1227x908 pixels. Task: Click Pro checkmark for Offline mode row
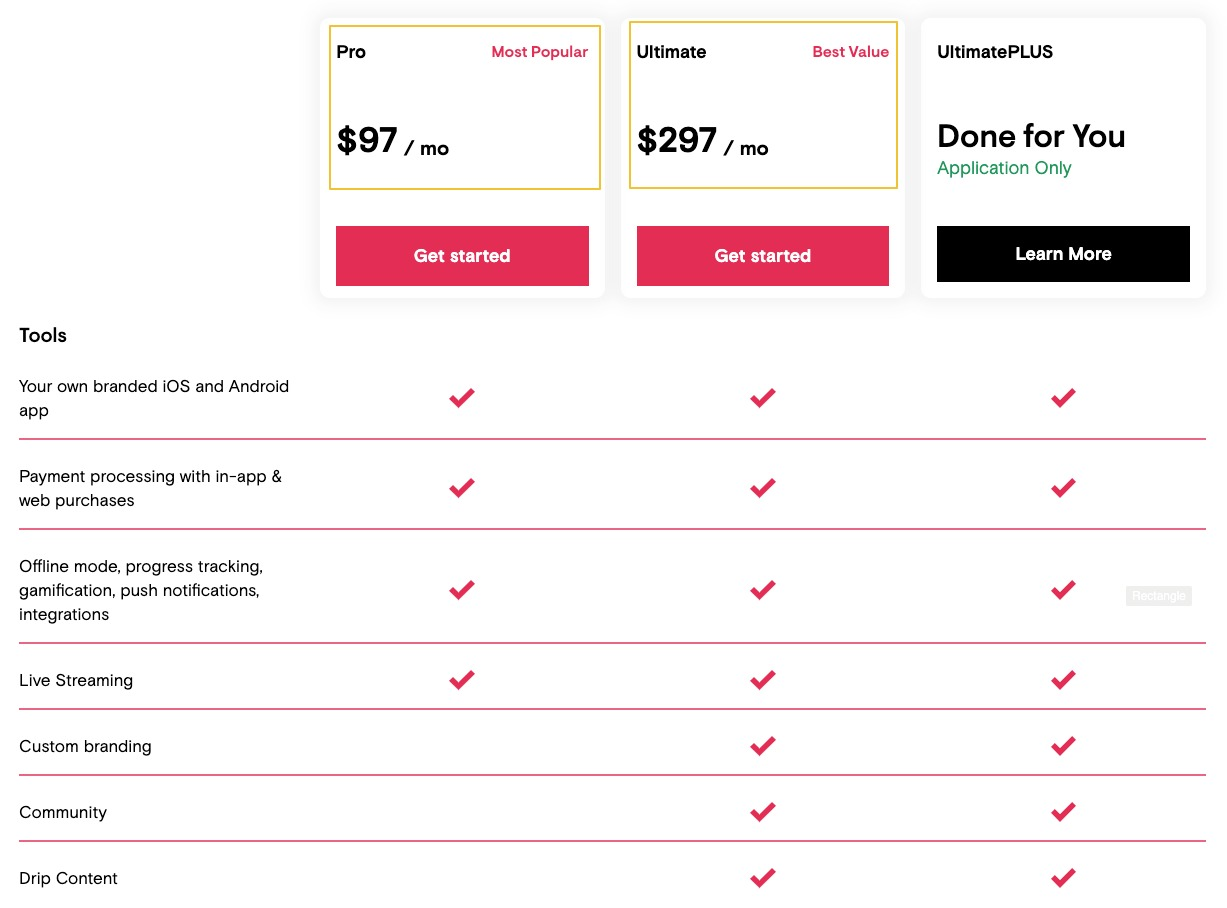(x=461, y=590)
